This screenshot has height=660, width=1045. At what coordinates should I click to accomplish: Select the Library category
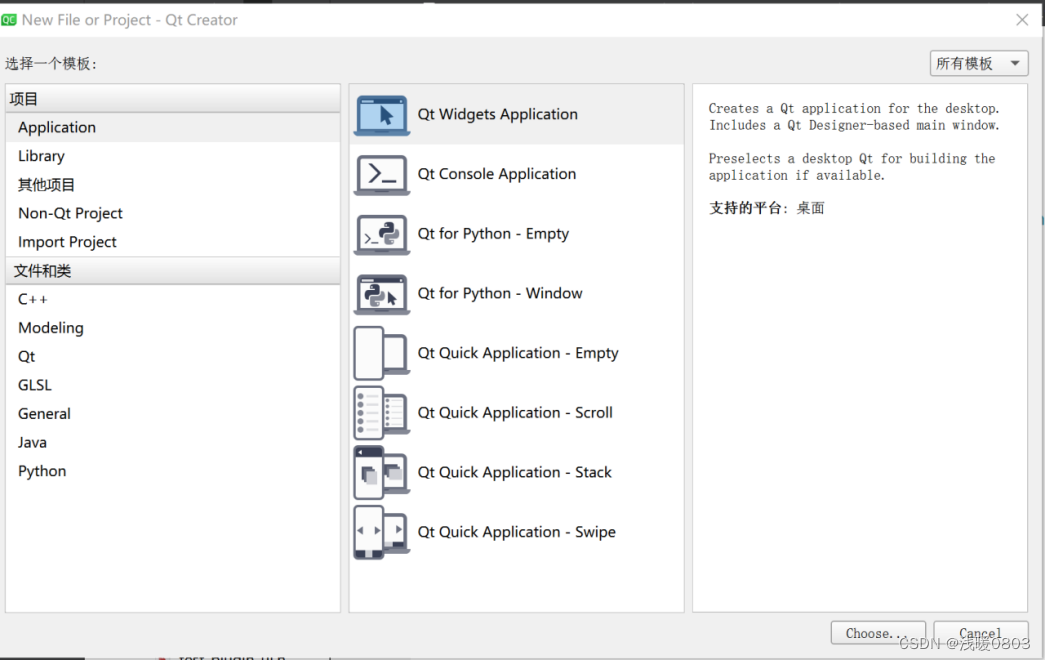coord(41,156)
